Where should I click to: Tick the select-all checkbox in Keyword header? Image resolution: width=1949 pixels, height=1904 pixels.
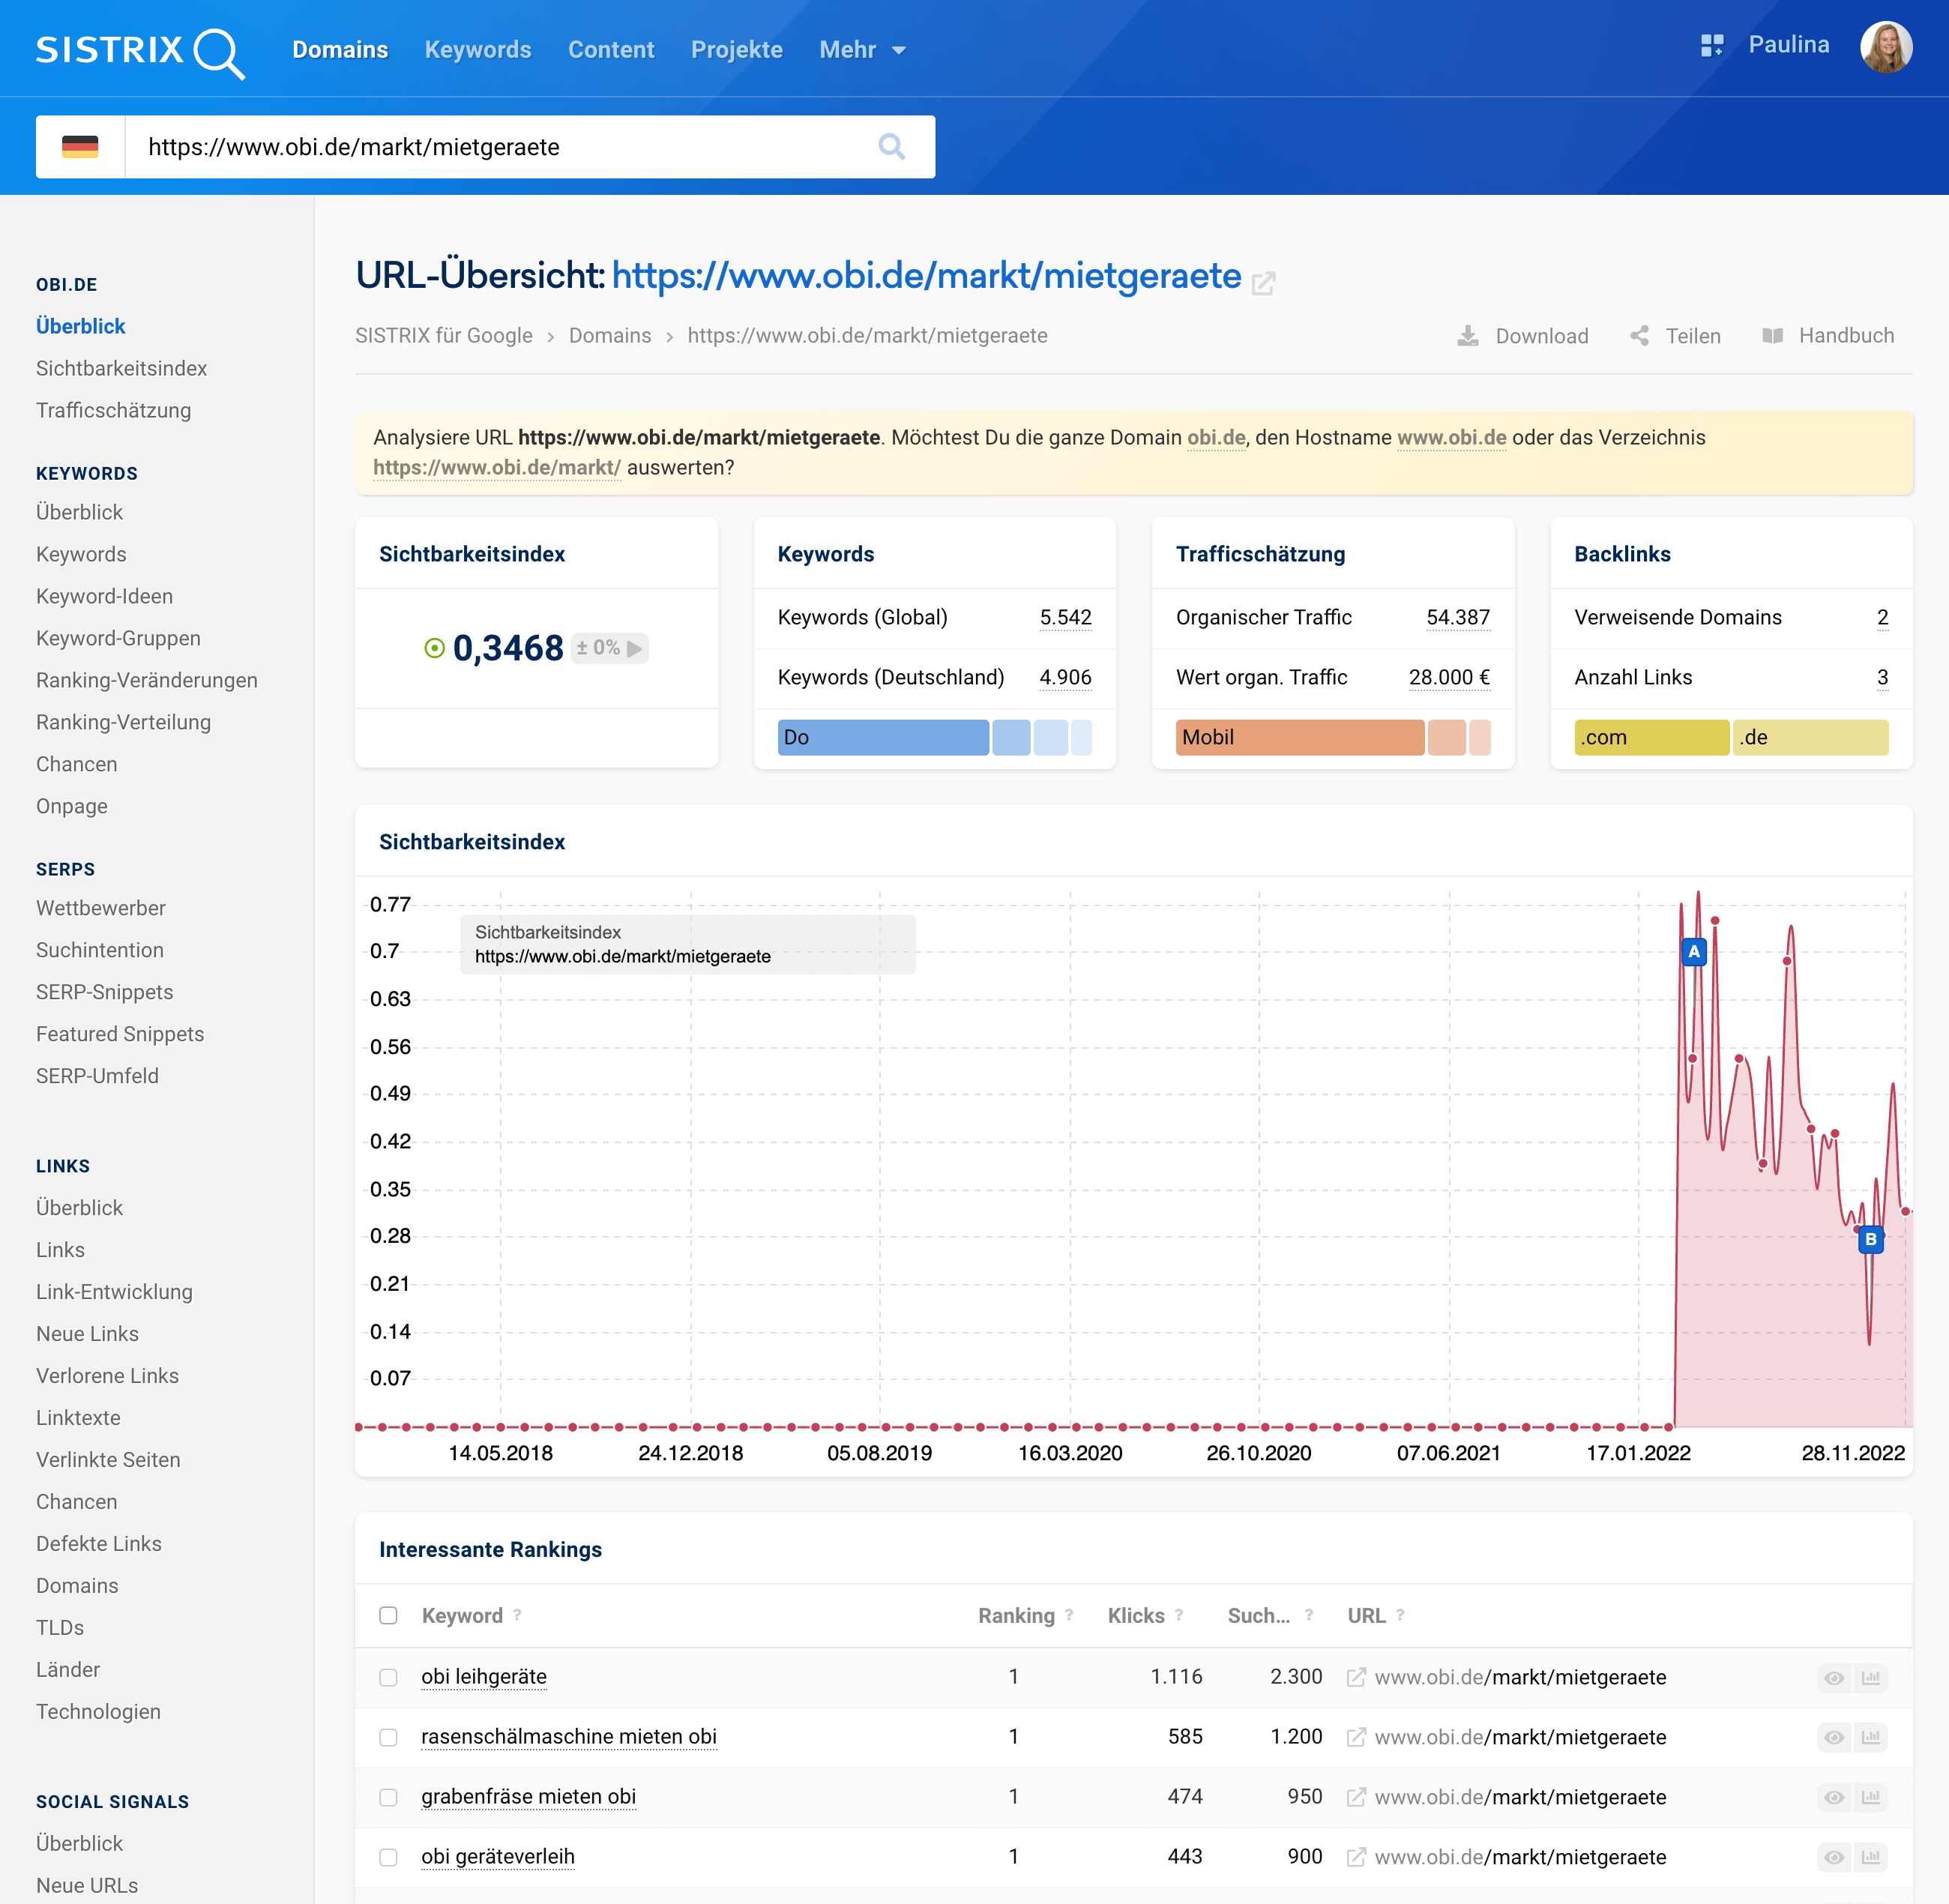388,1616
